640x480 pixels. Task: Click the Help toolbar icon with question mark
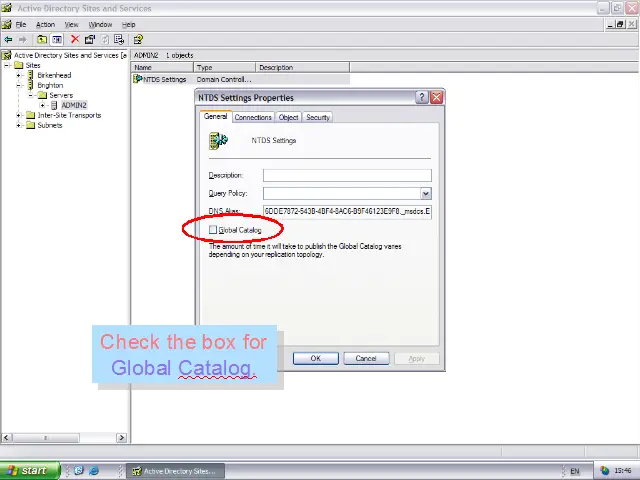point(138,40)
